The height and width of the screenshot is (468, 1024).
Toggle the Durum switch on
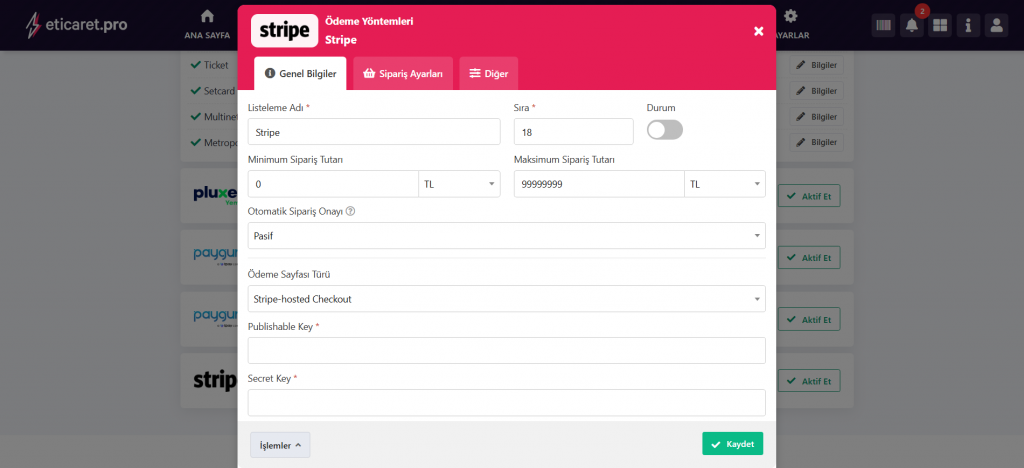point(665,130)
